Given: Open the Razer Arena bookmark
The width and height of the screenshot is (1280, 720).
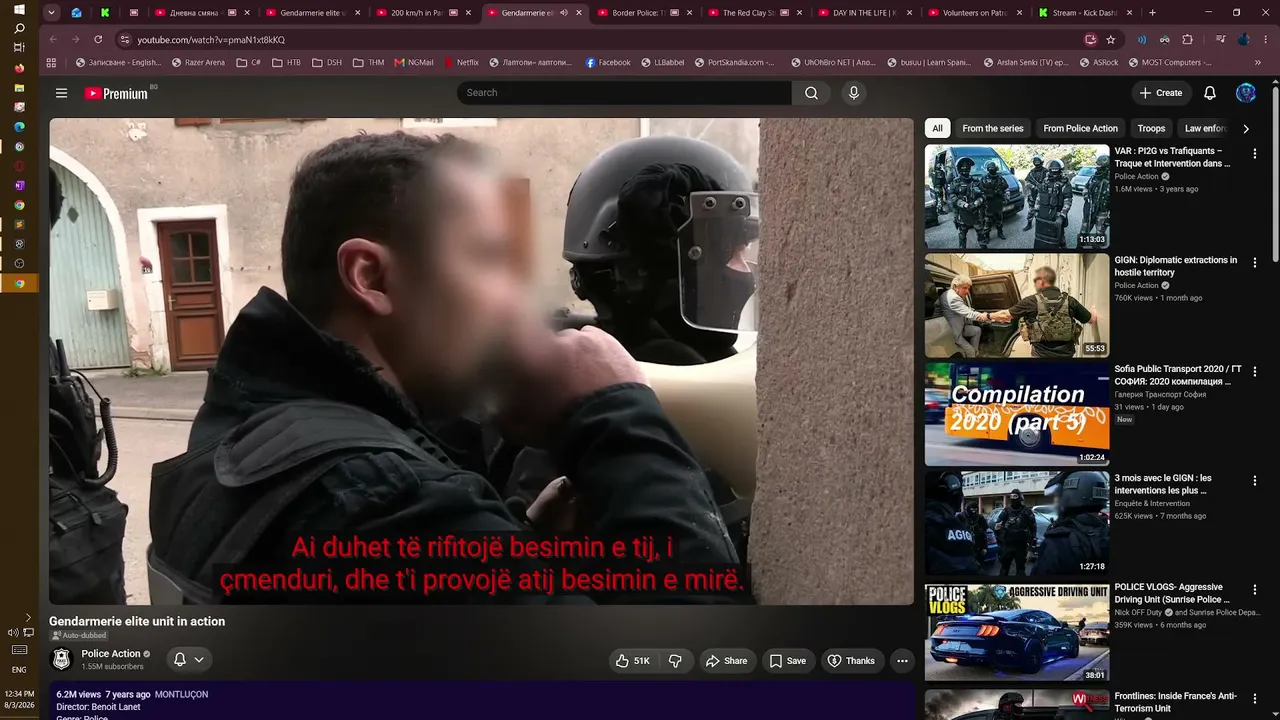Looking at the screenshot, I should (198, 62).
